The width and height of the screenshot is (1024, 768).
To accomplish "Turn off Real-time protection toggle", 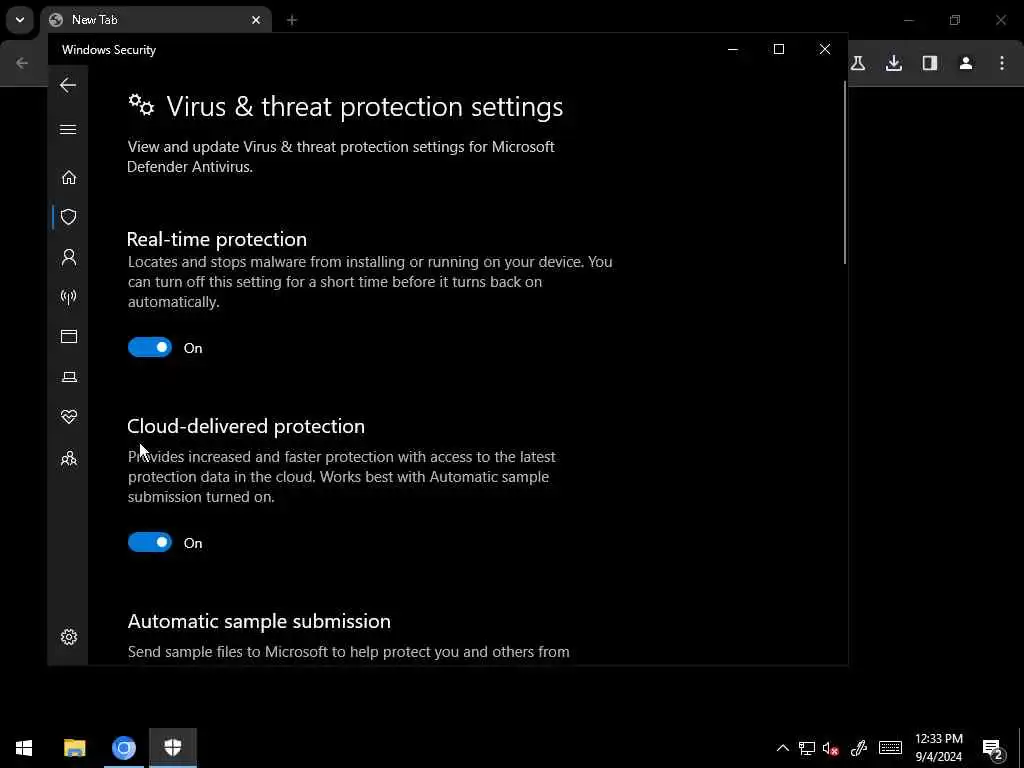I will tap(150, 347).
